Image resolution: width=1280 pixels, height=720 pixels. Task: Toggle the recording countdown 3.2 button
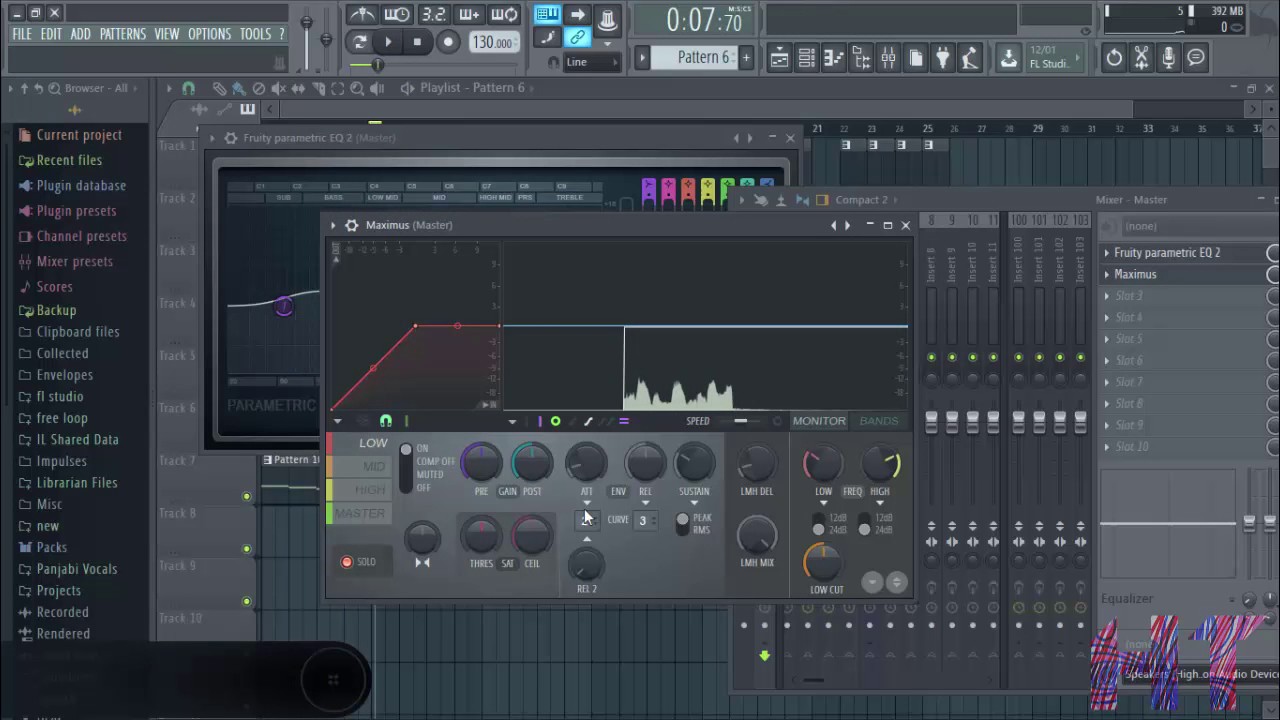coord(433,14)
